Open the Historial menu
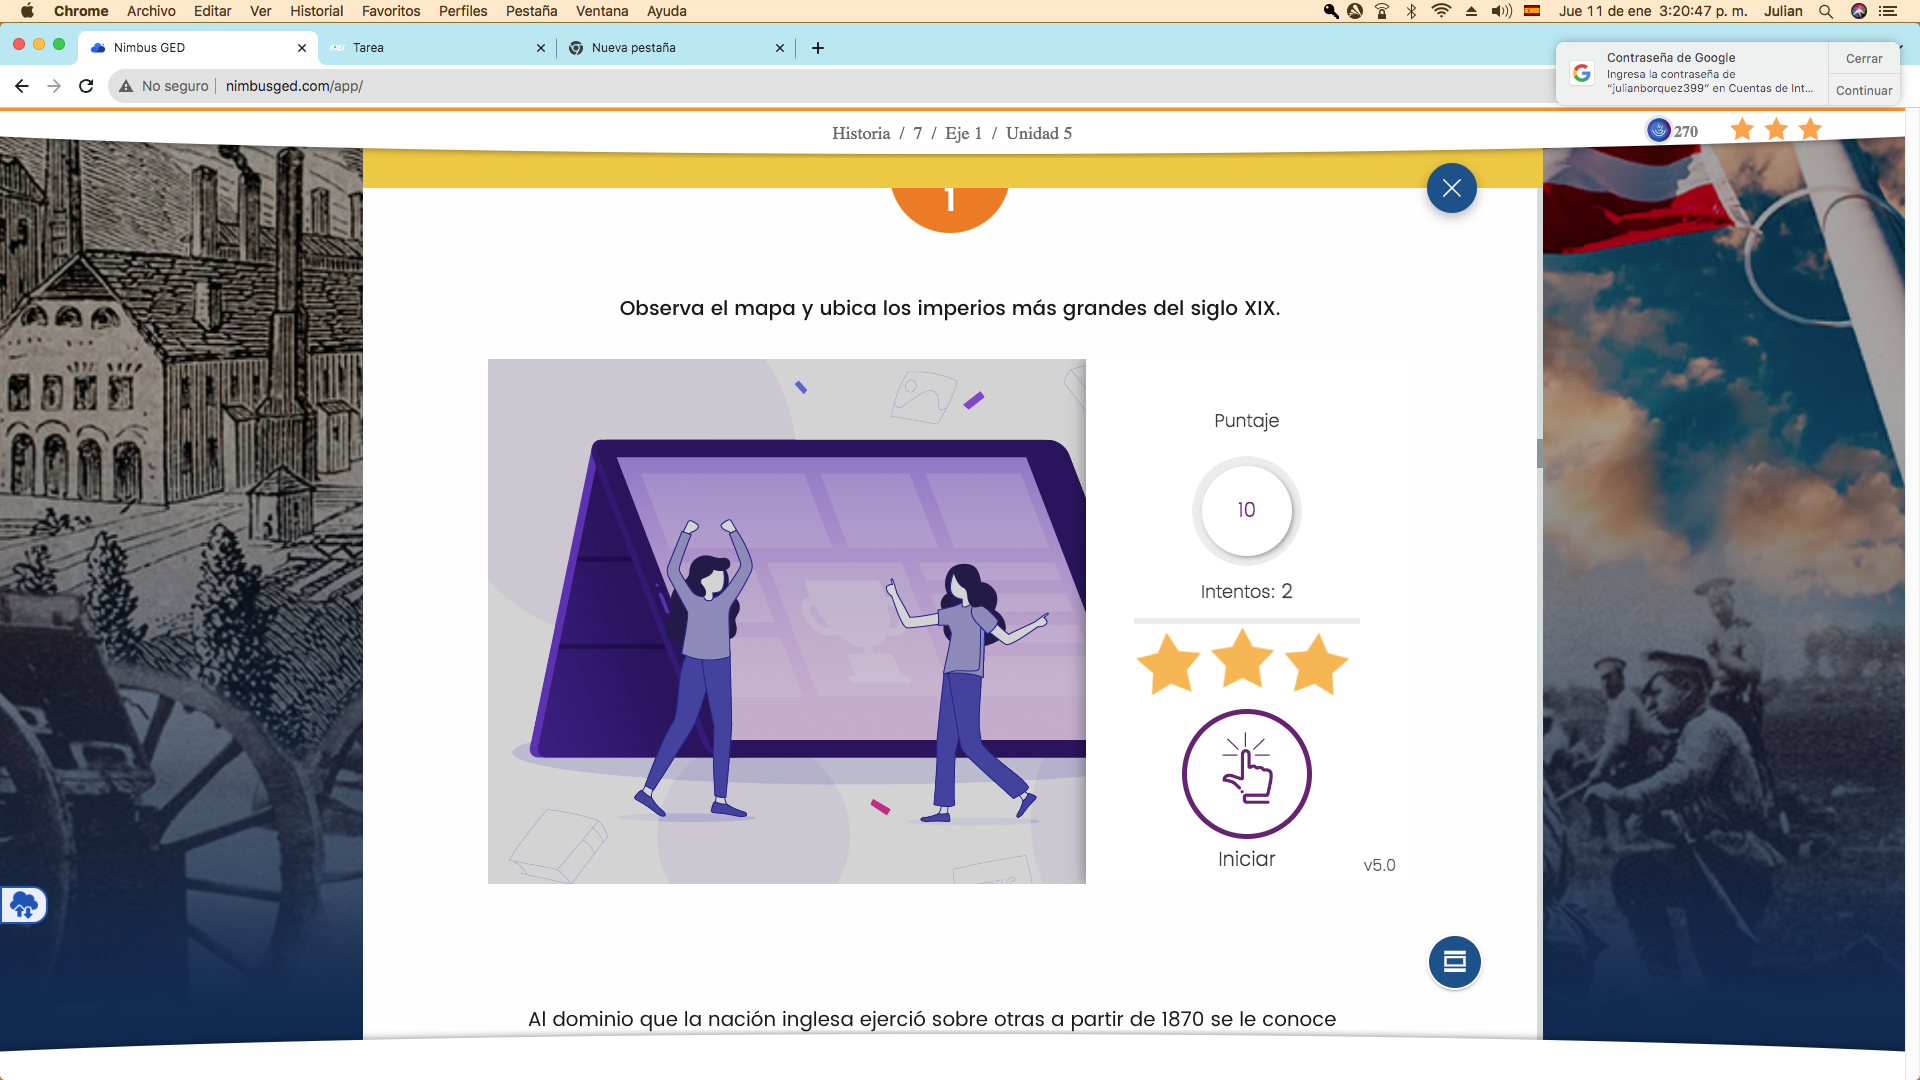The image size is (1920, 1080). point(316,11)
